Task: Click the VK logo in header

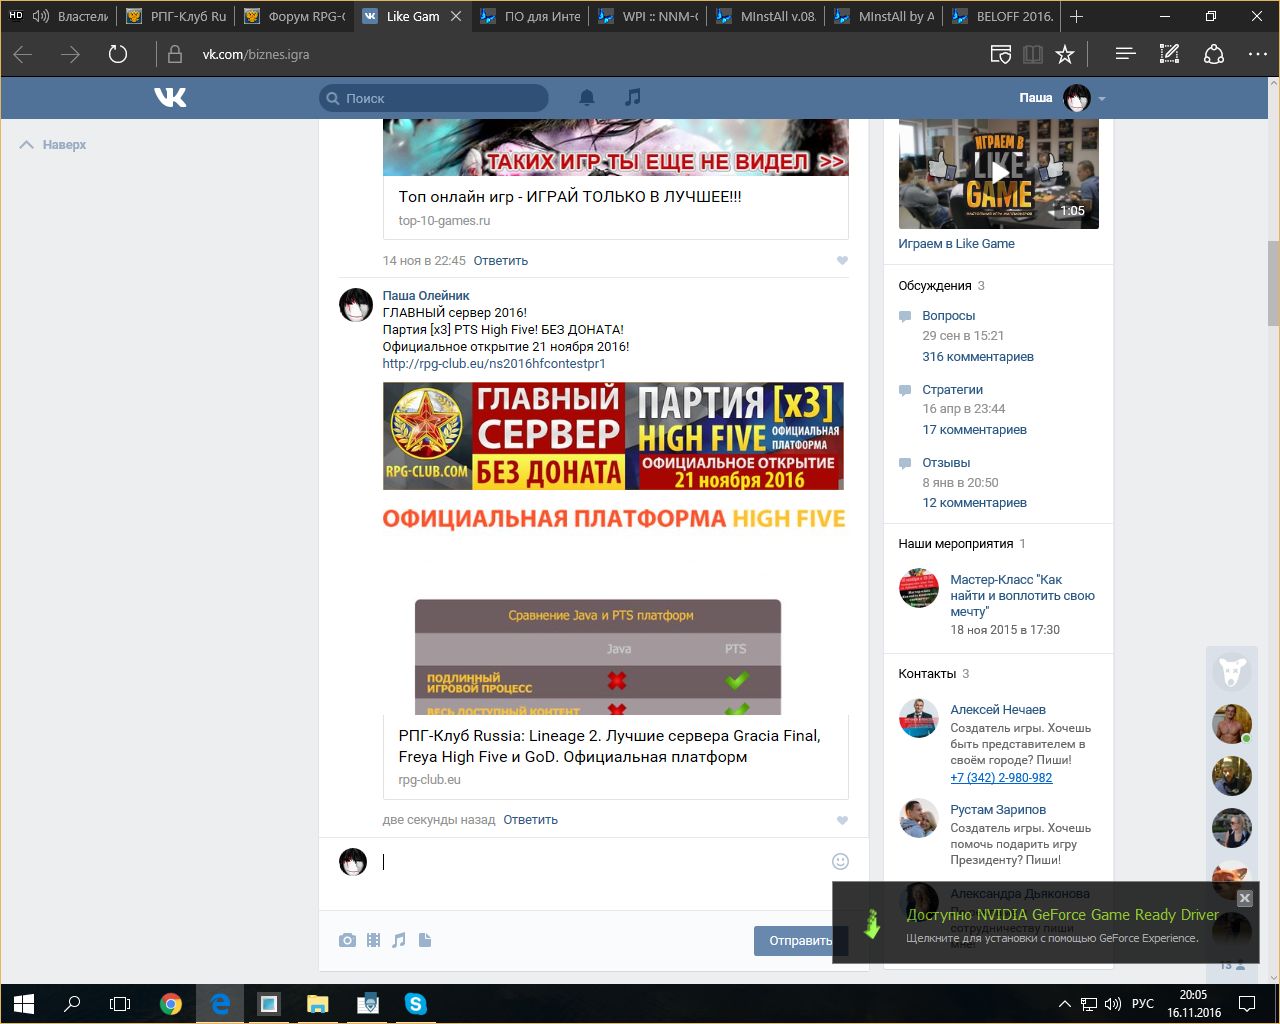Action: coord(171,97)
